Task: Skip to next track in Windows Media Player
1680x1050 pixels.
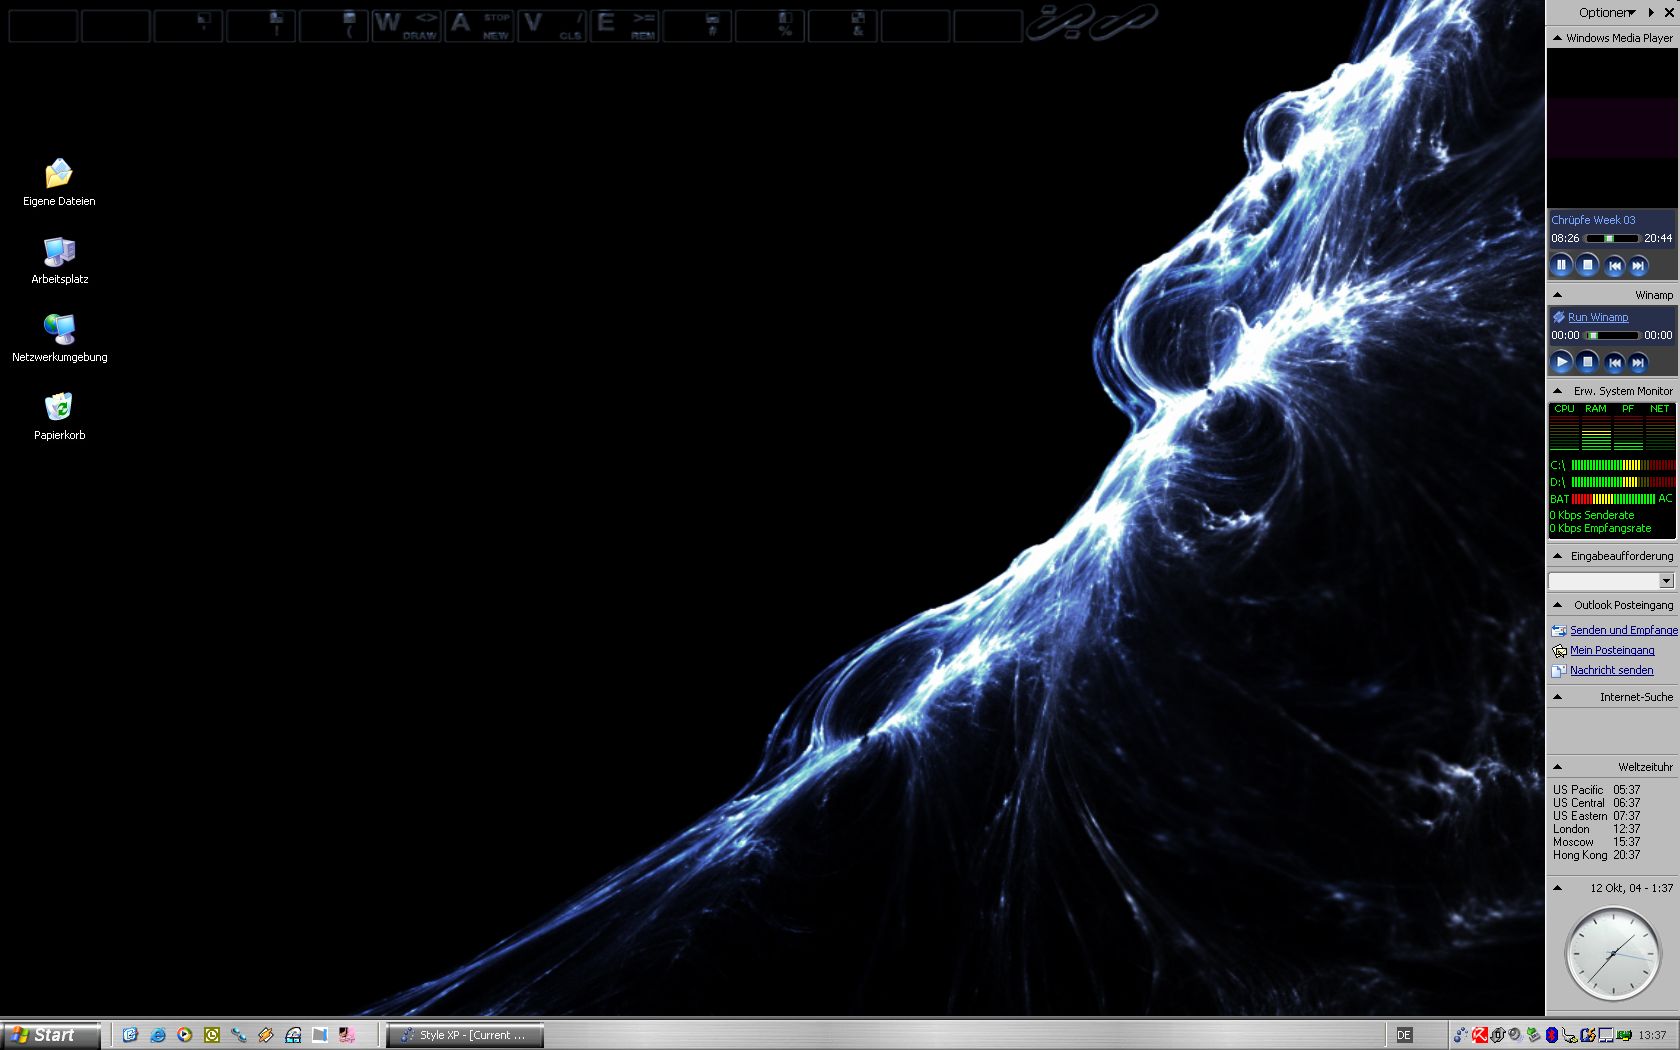Action: click(x=1638, y=265)
